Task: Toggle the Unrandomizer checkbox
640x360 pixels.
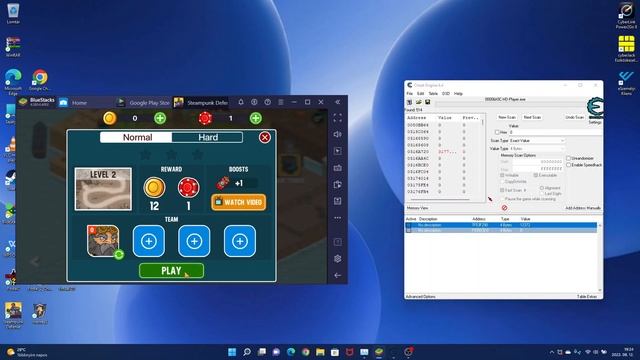Action: click(568, 158)
